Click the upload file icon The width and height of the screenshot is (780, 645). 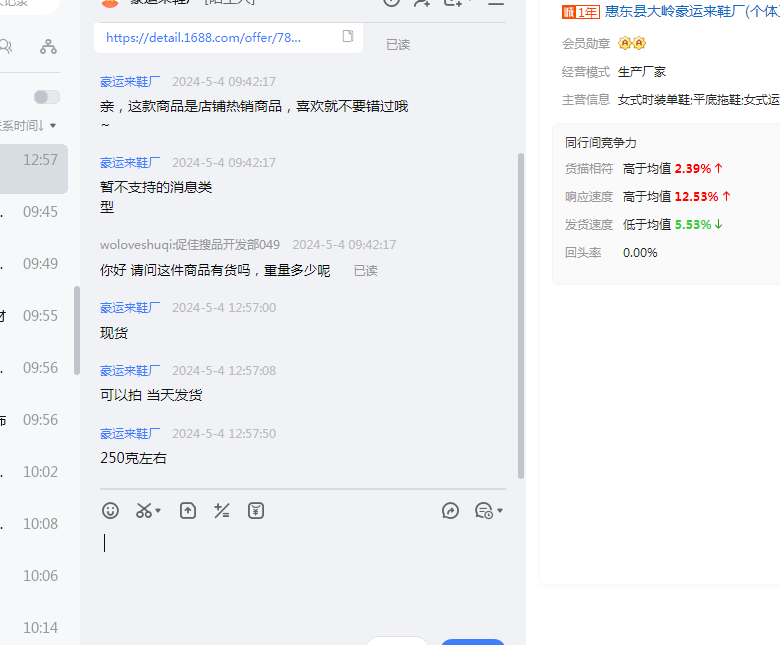click(188, 510)
